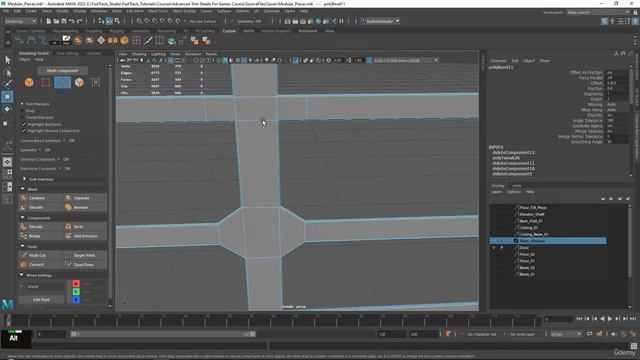The image size is (640, 360).
Task: Click the Bevel component tool
Action: click(x=85, y=227)
